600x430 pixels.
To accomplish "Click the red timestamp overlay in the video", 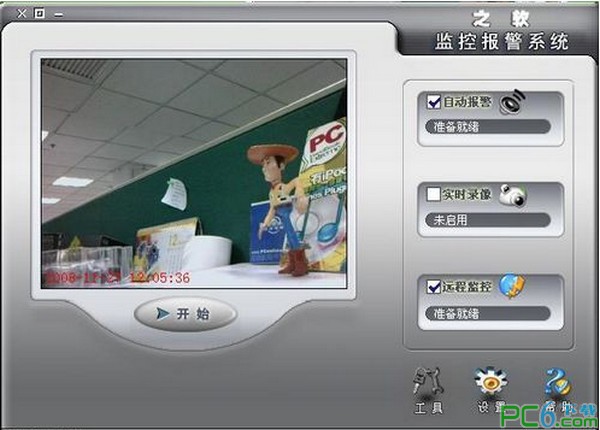I will coord(118,277).
